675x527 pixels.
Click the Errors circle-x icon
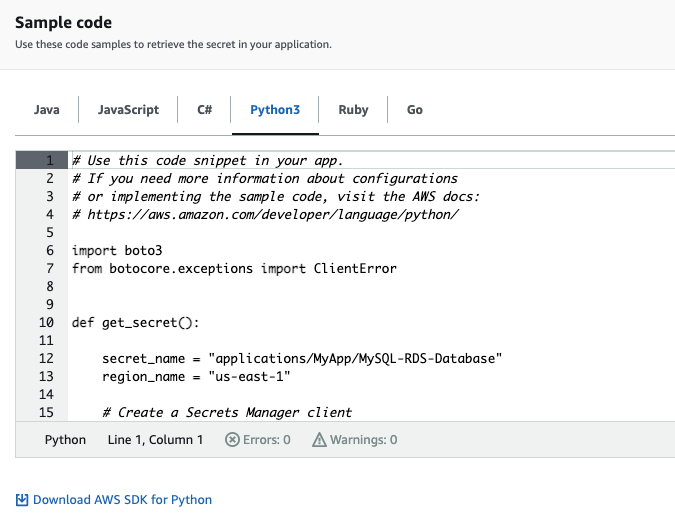(232, 440)
